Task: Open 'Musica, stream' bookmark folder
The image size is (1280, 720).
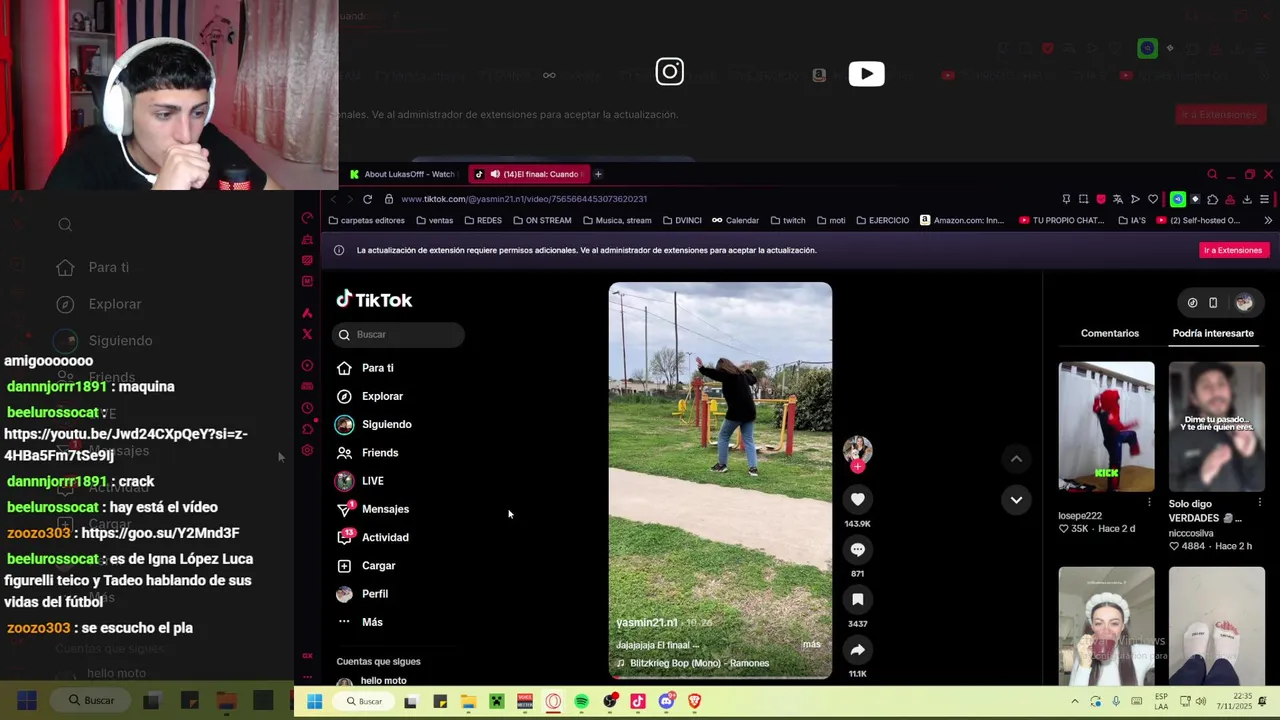Action: click(x=617, y=221)
